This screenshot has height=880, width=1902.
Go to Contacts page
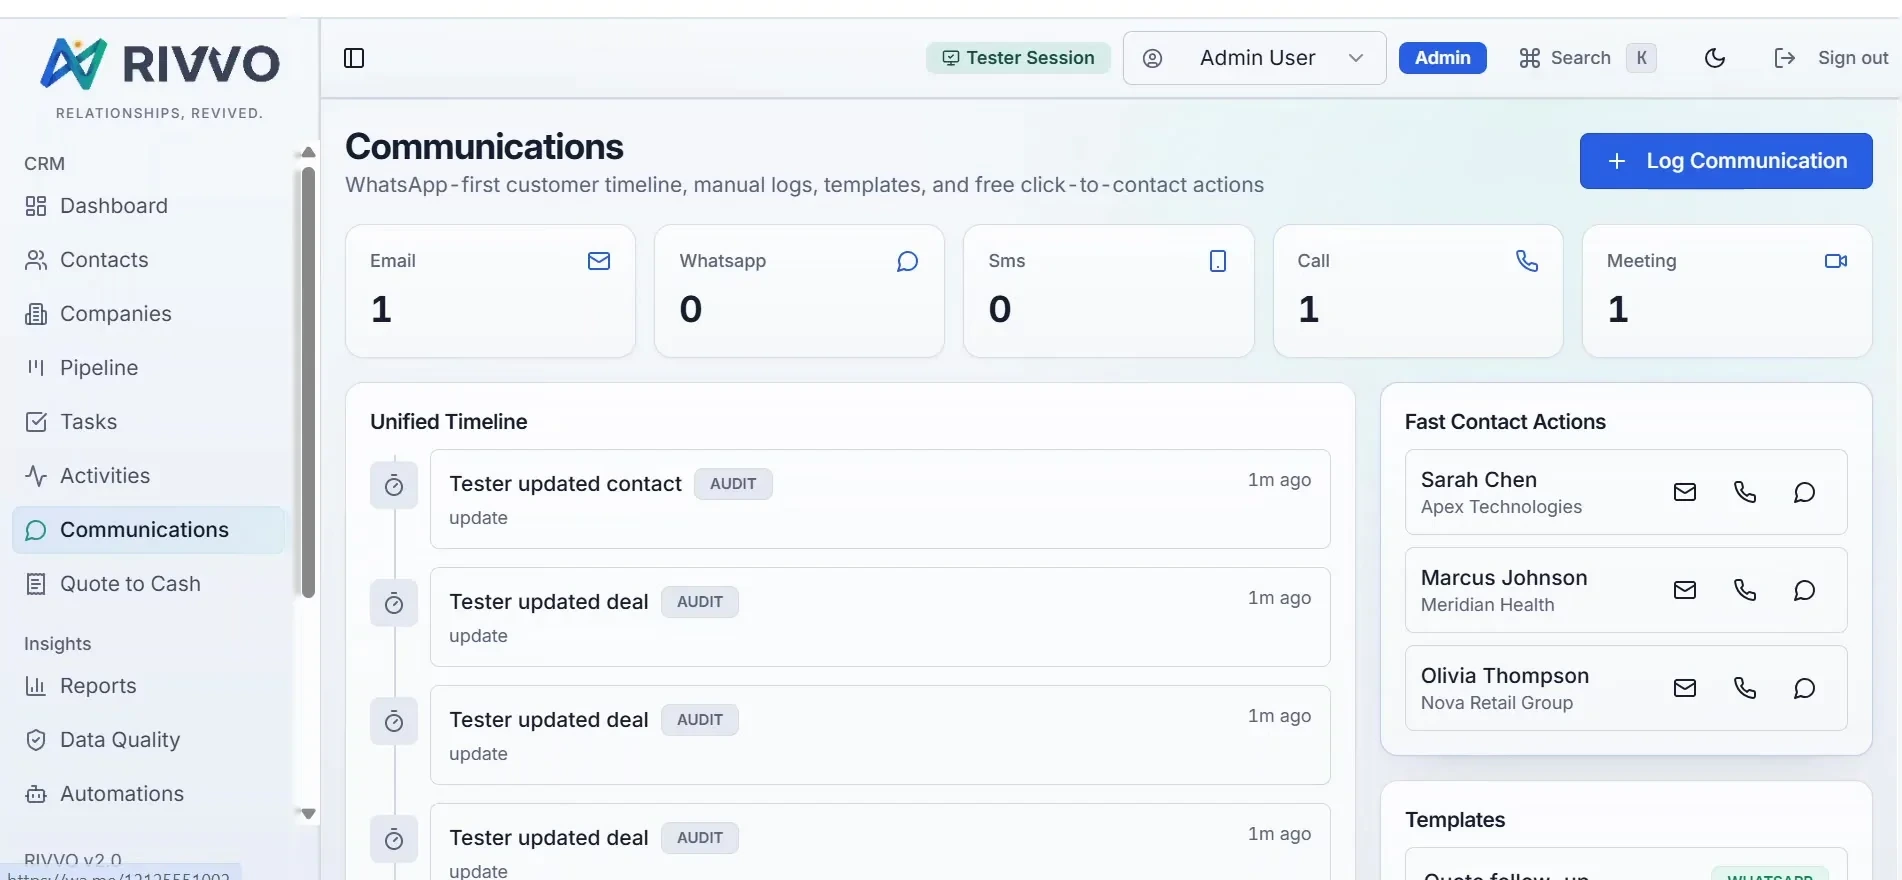pos(150,260)
